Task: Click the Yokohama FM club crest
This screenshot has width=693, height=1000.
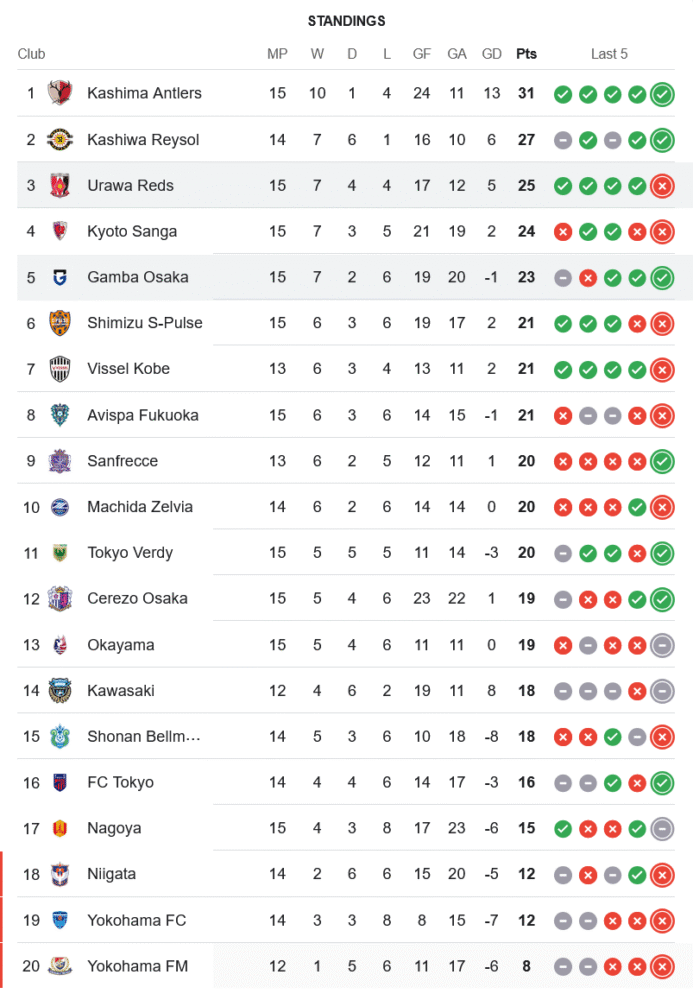Action: pos(60,966)
